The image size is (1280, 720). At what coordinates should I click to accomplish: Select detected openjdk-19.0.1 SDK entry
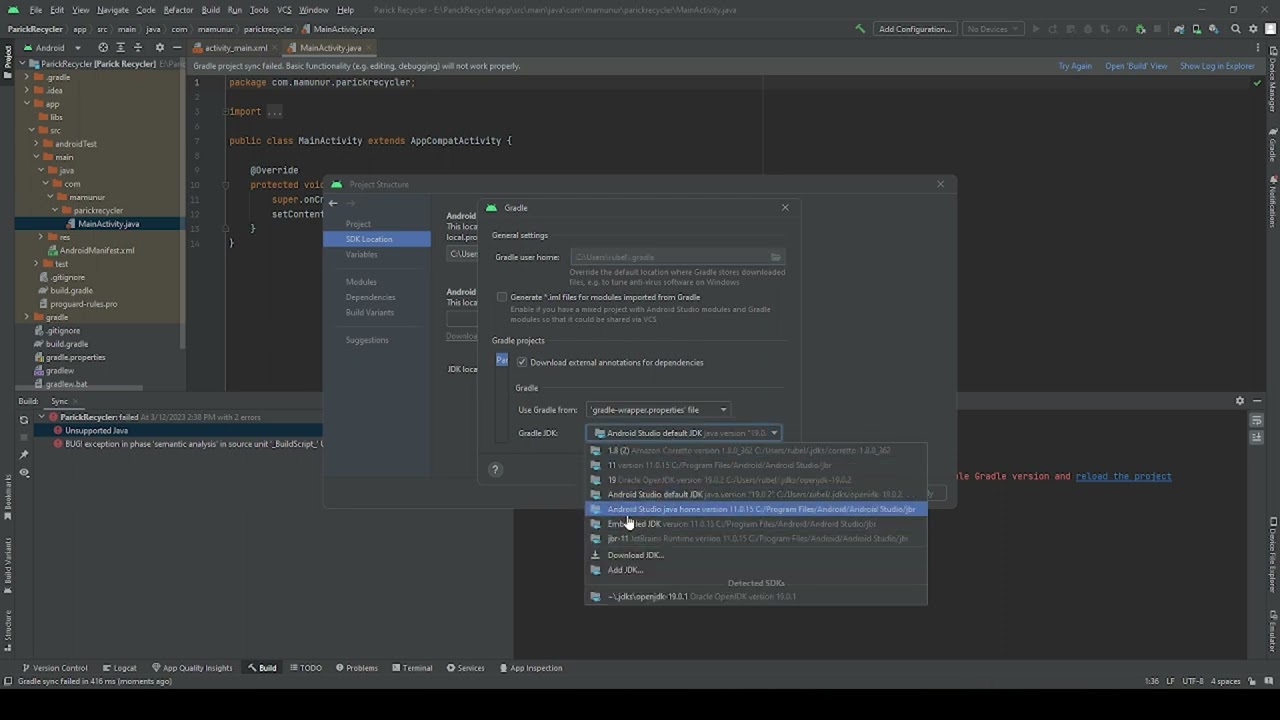point(756,596)
